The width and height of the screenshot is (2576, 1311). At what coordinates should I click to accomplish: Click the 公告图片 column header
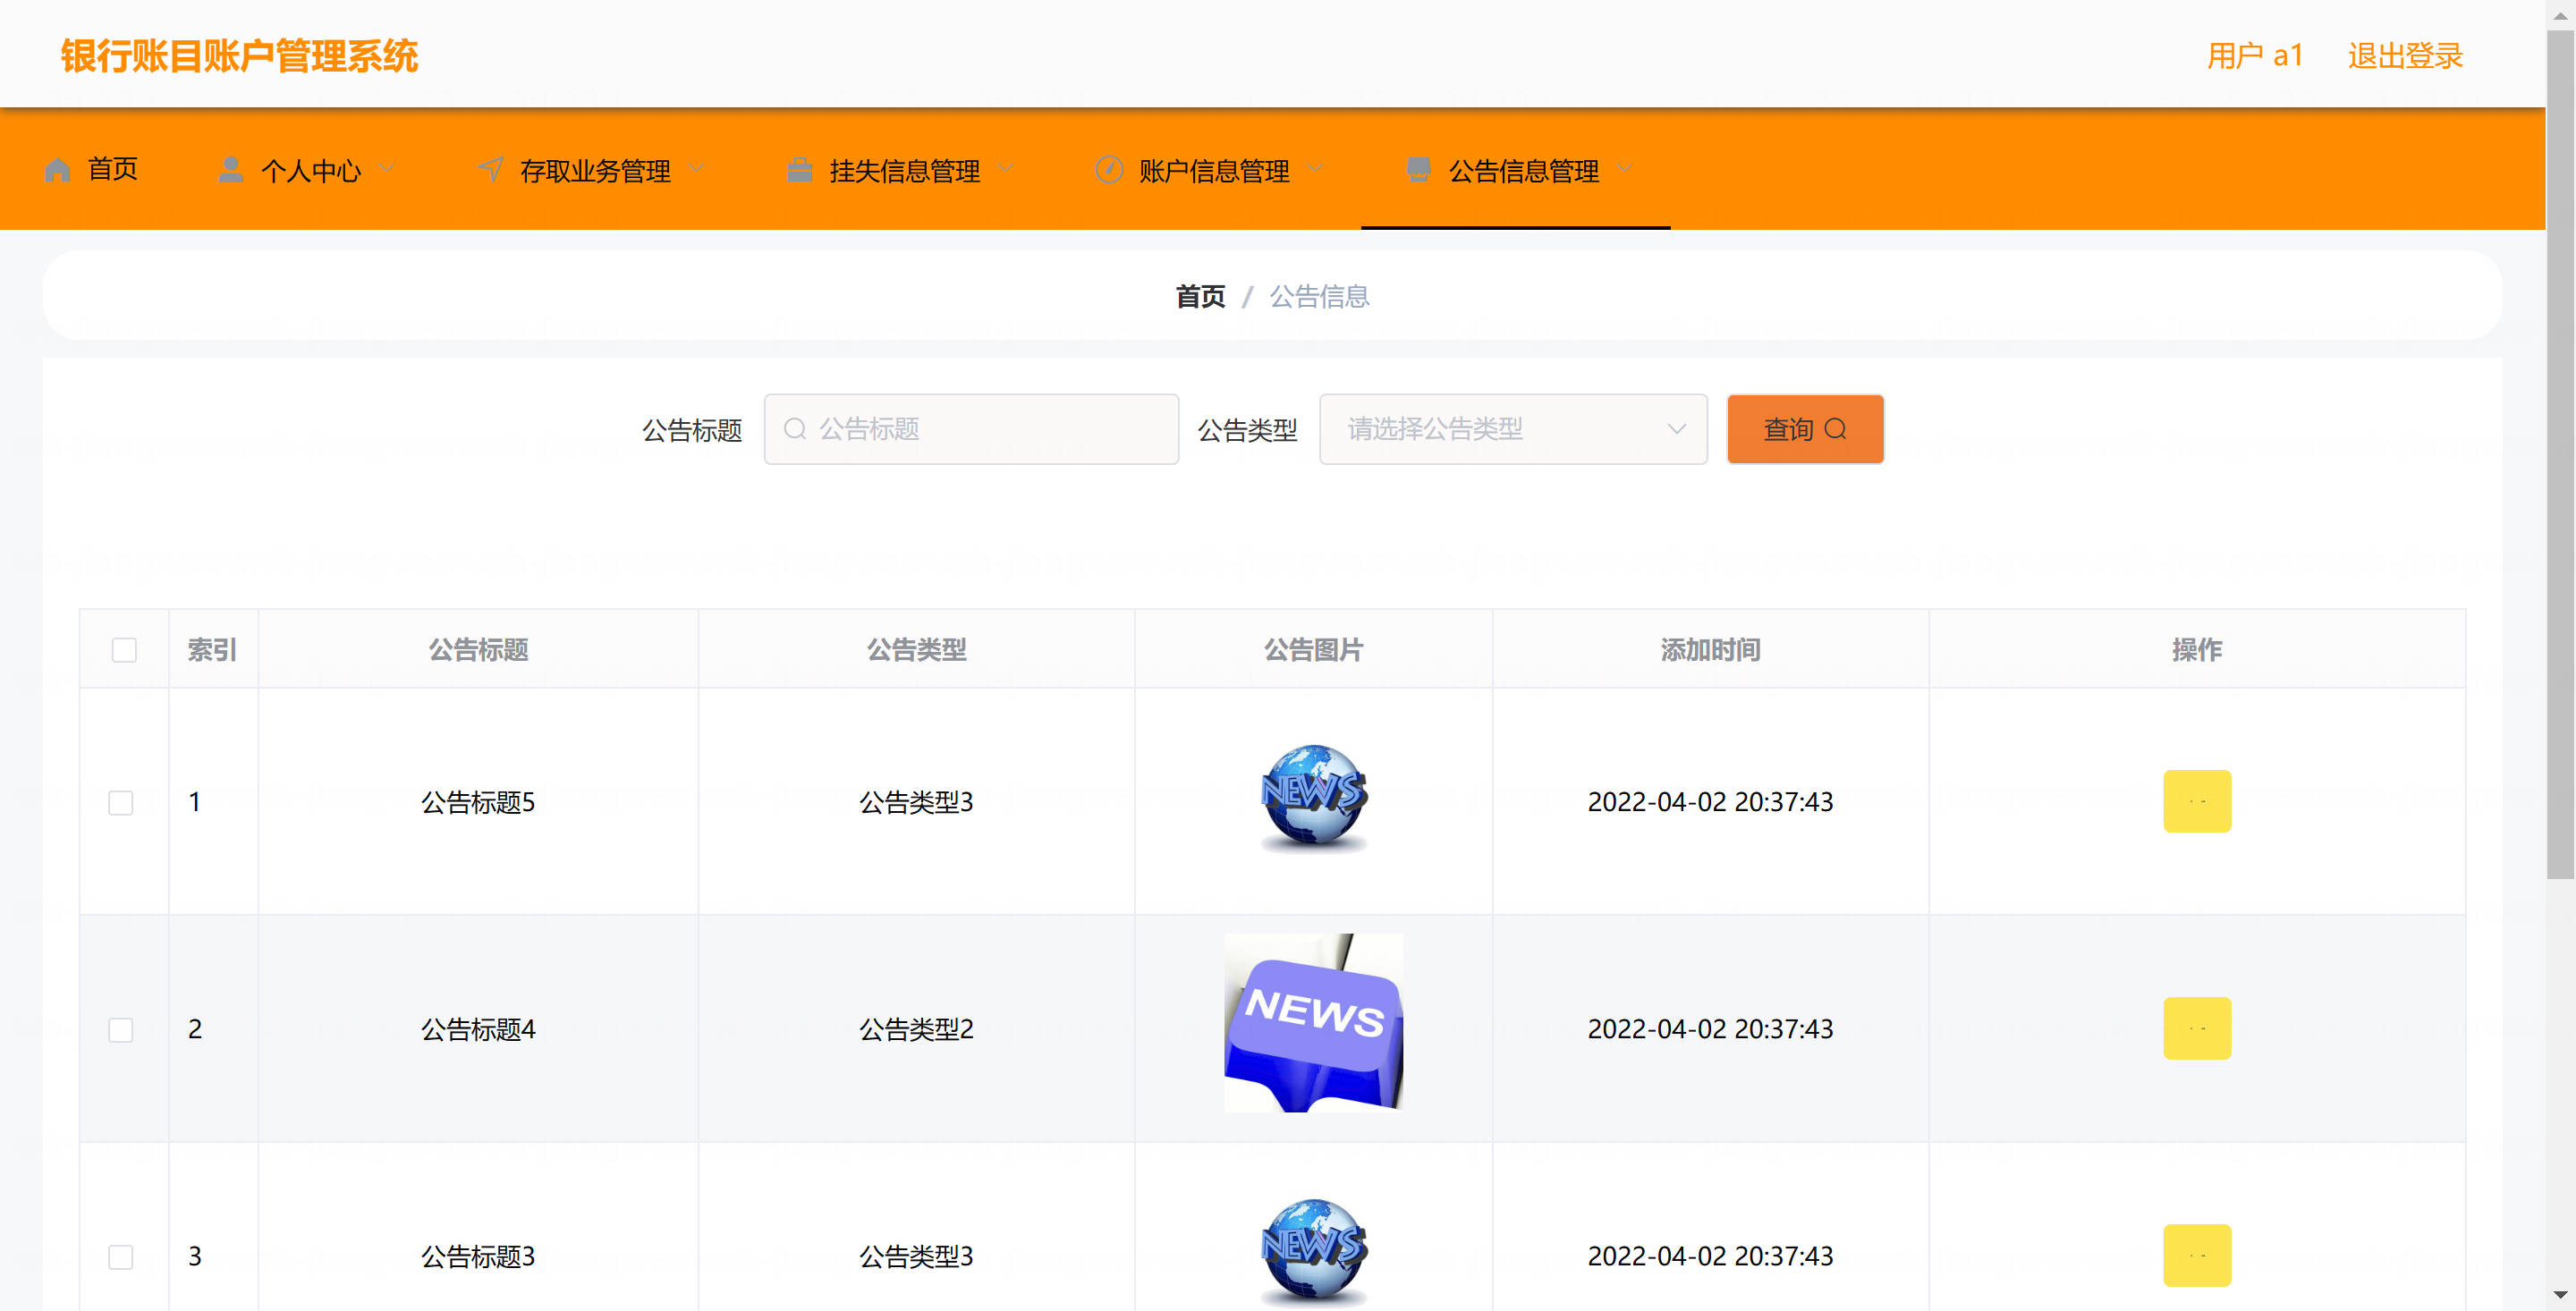tap(1313, 650)
